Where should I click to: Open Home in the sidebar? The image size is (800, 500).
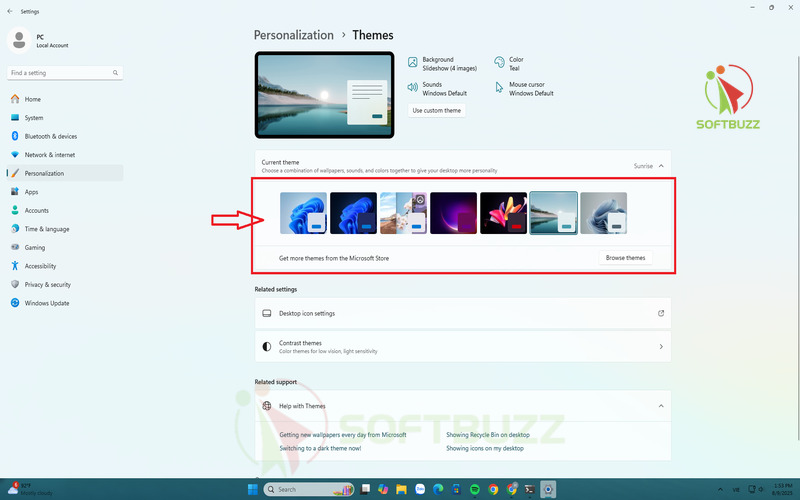(65, 99)
